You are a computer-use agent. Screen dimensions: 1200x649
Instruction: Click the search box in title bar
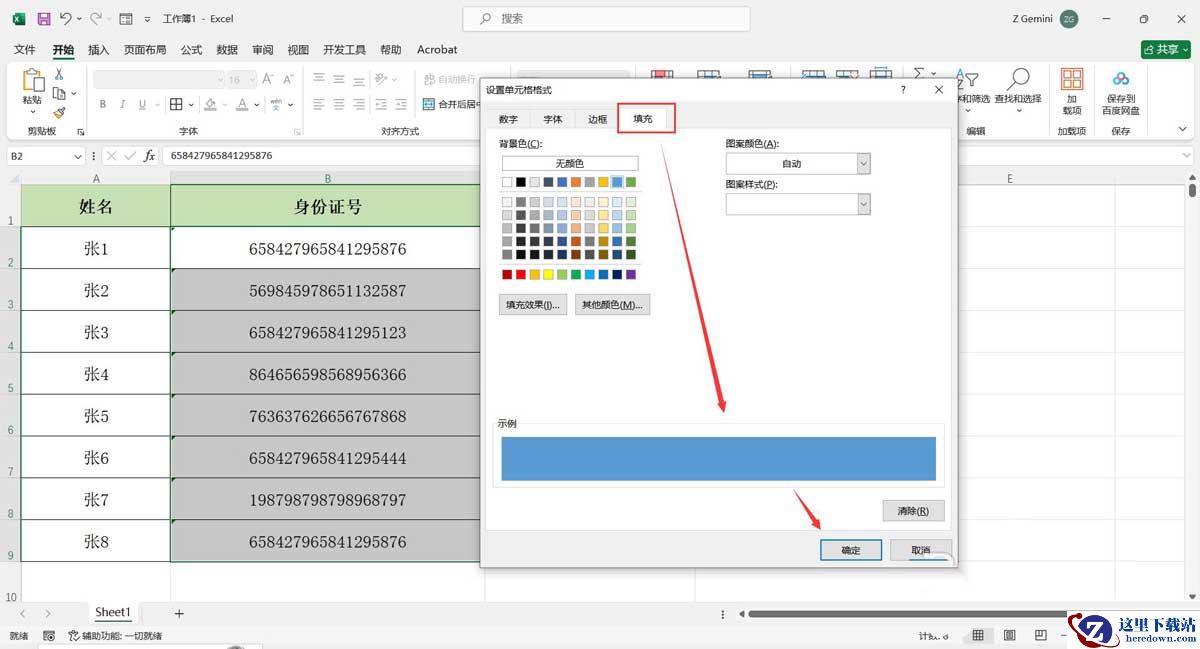click(x=606, y=19)
